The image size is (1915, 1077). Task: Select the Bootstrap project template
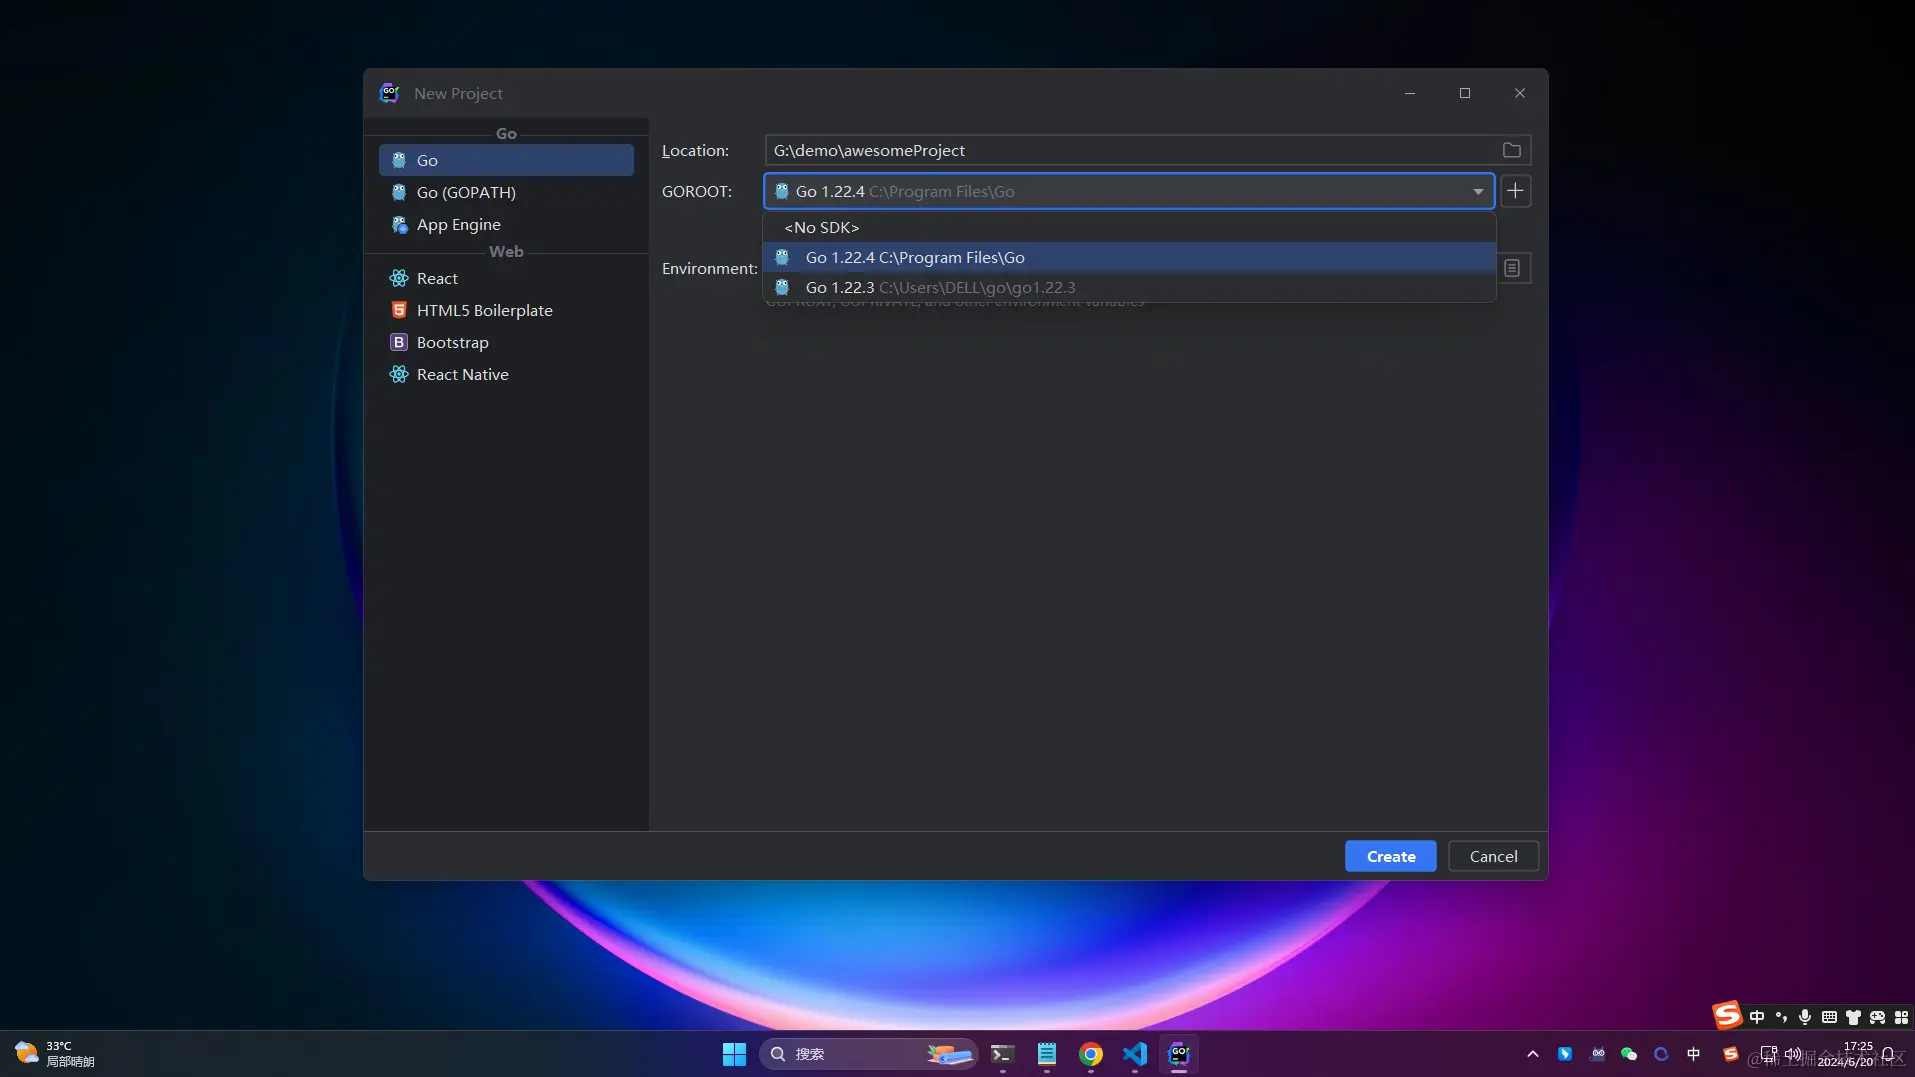pos(506,342)
